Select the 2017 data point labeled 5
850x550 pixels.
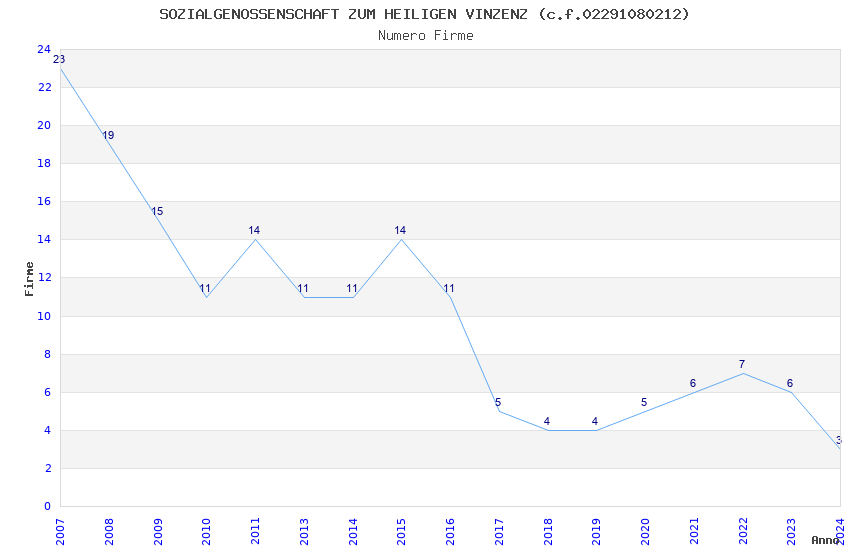pyautogui.click(x=498, y=402)
